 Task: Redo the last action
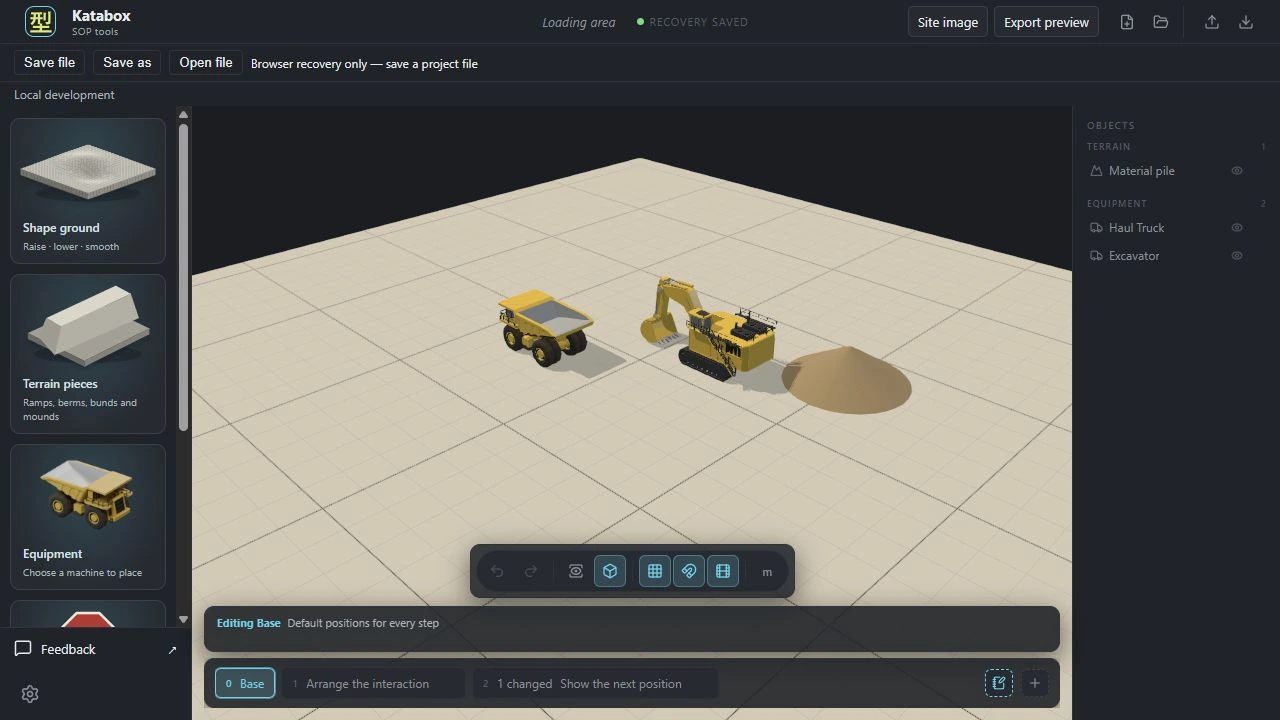531,571
